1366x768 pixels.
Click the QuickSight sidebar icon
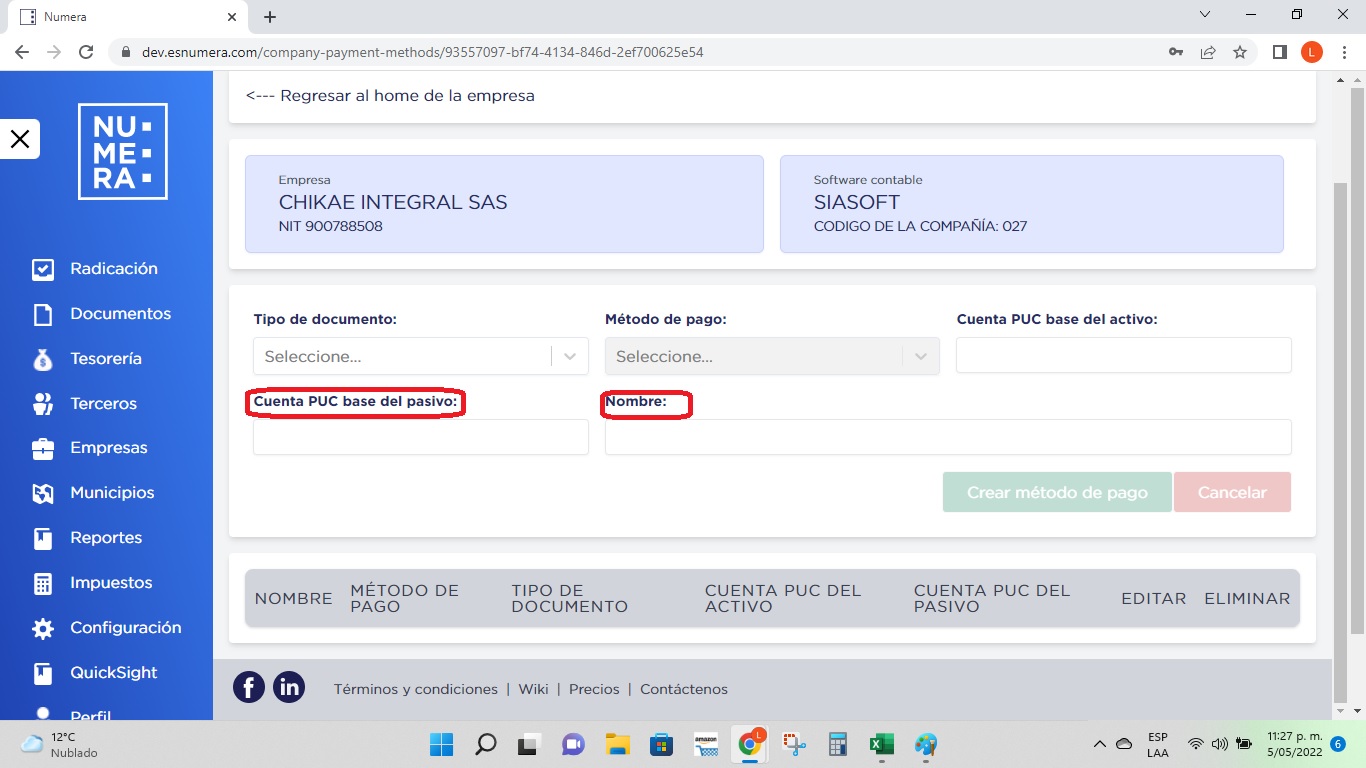point(43,673)
